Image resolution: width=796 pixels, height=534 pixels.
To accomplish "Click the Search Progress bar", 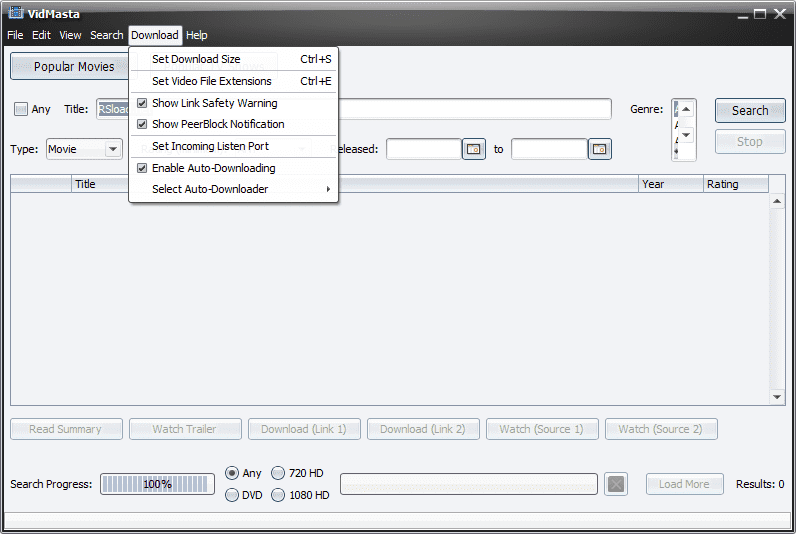I will [x=157, y=484].
